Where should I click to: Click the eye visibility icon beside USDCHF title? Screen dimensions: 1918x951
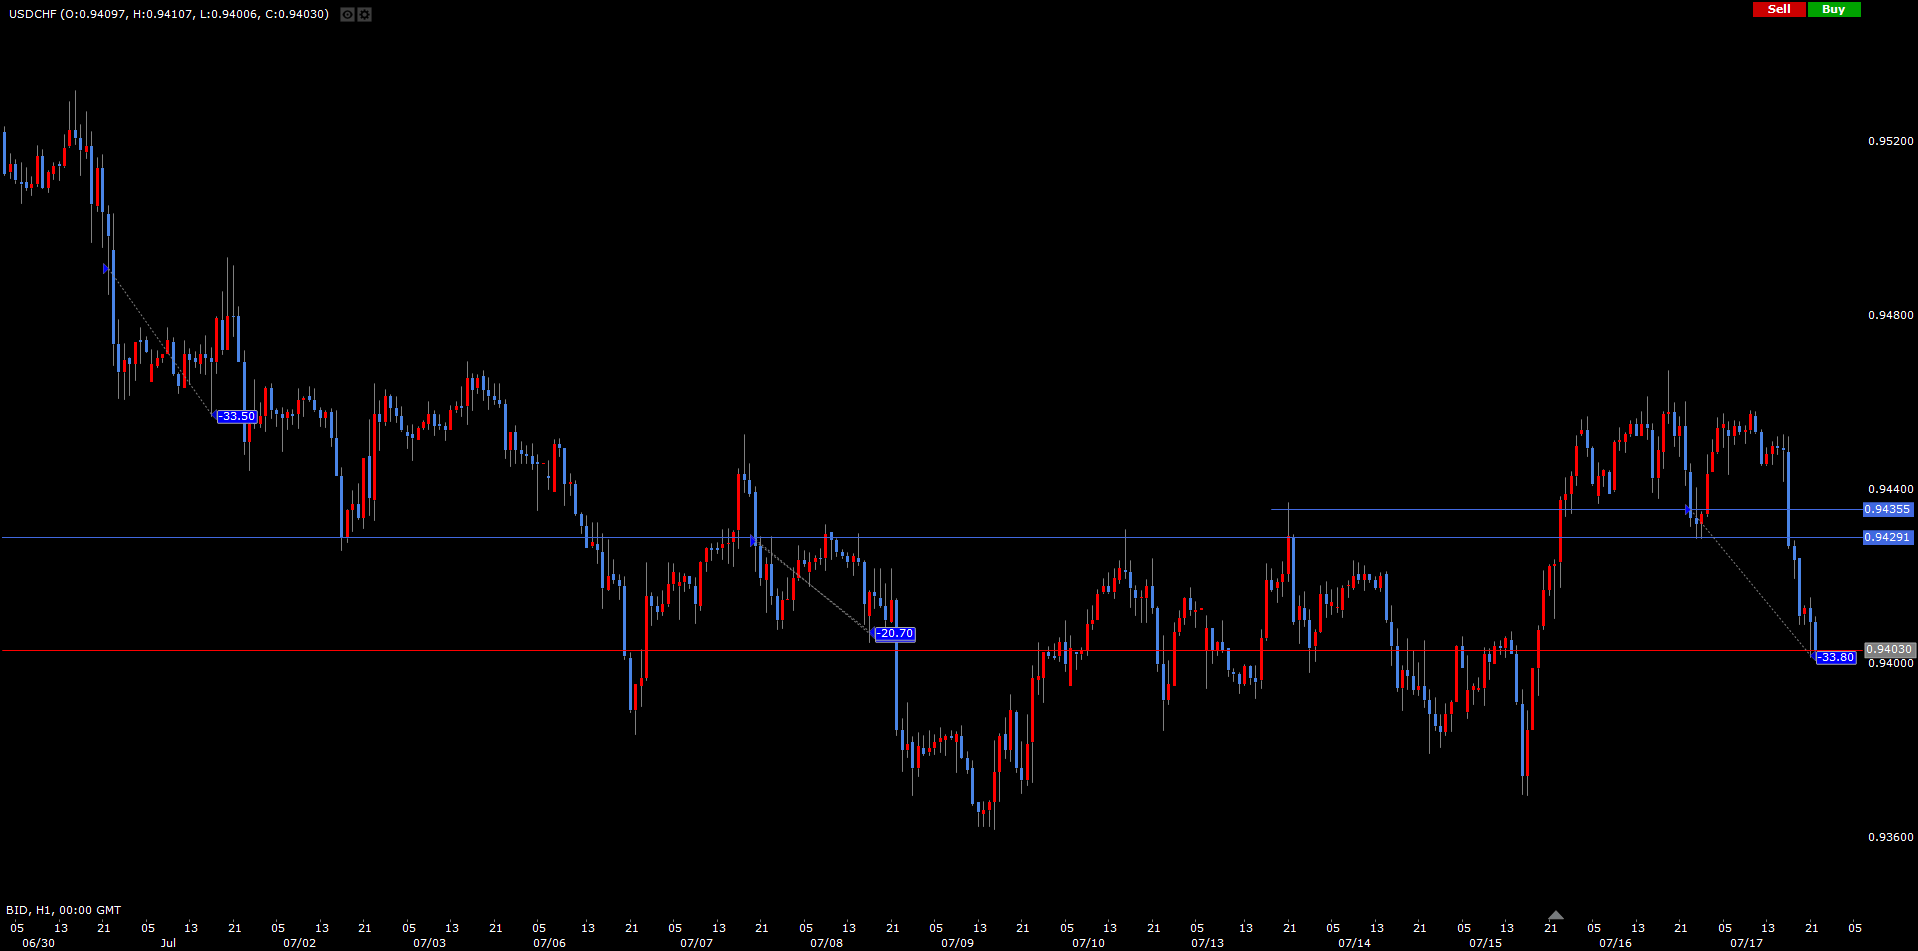[x=347, y=15]
